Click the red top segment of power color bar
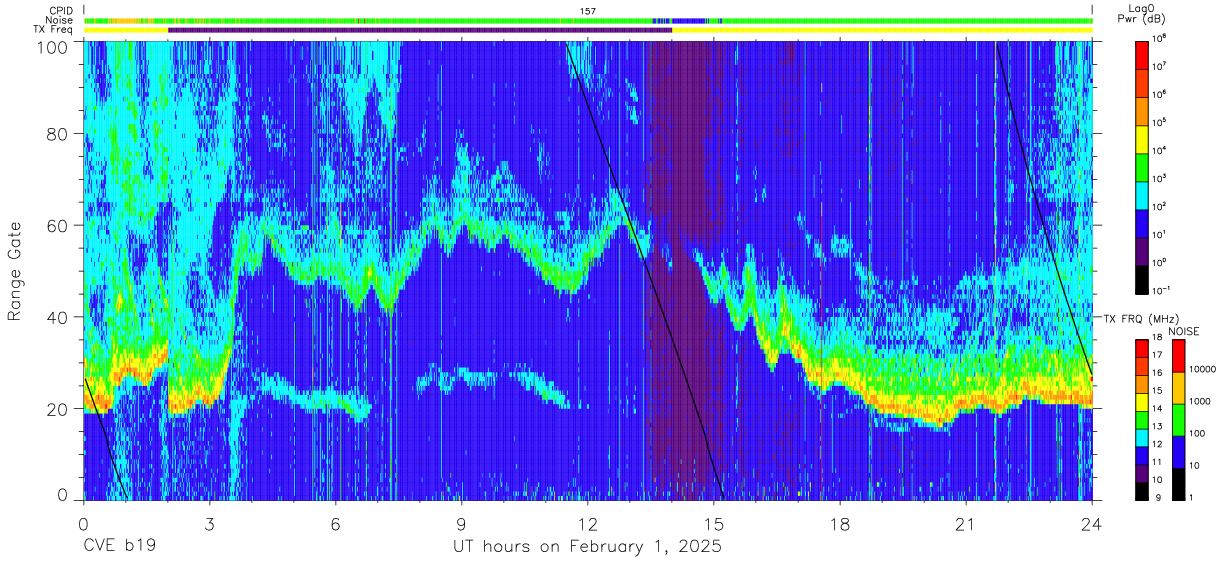Viewport: 1228px width, 567px height. [1141, 54]
